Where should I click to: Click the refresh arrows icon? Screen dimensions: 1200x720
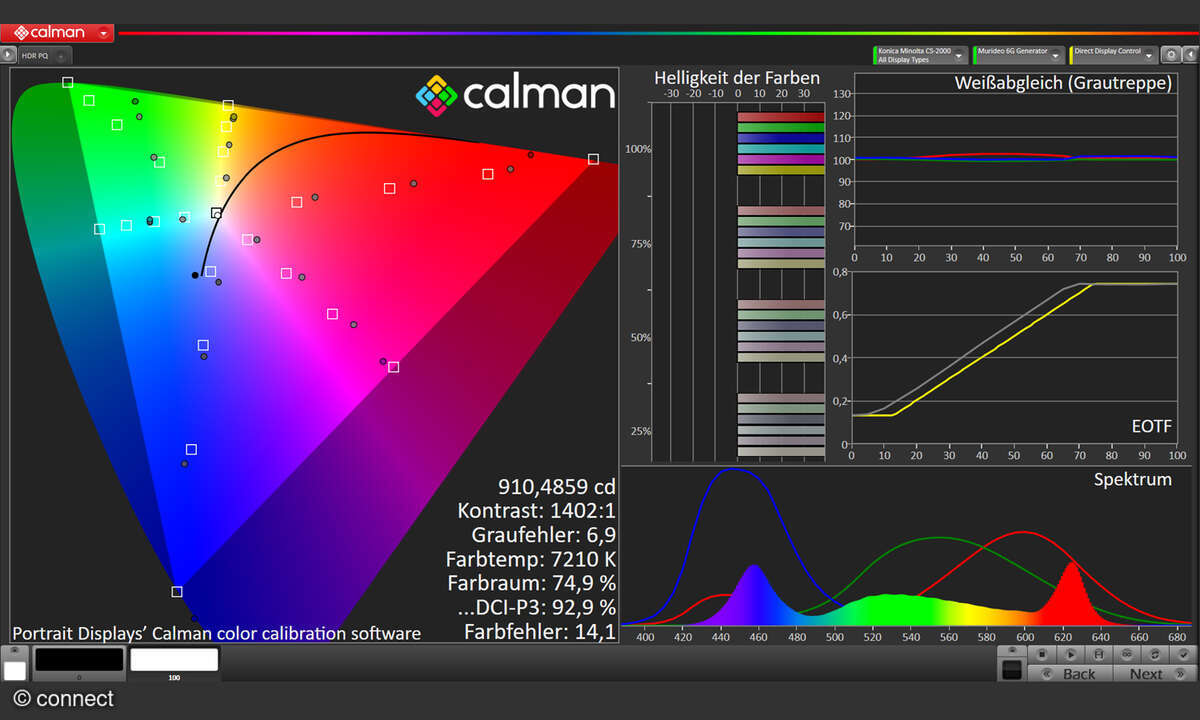1154,654
